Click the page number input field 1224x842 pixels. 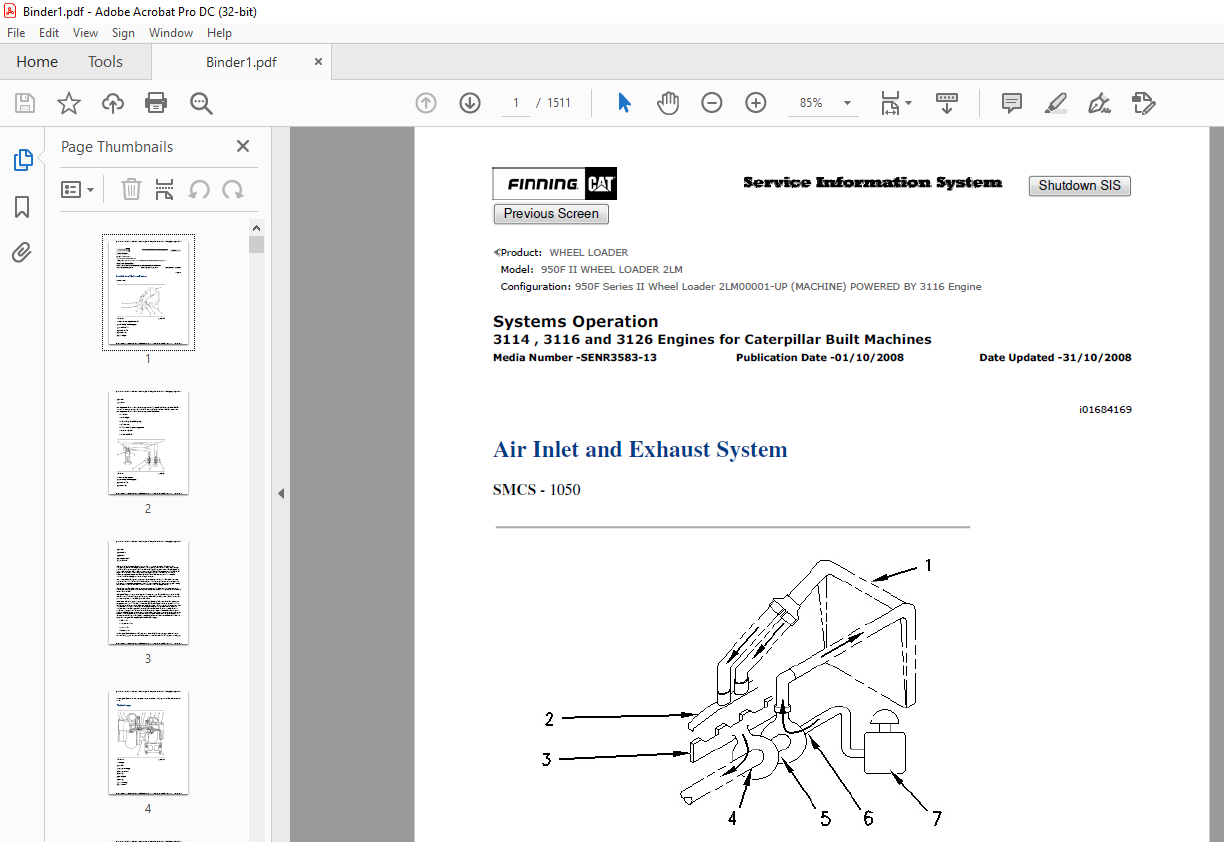click(x=515, y=103)
